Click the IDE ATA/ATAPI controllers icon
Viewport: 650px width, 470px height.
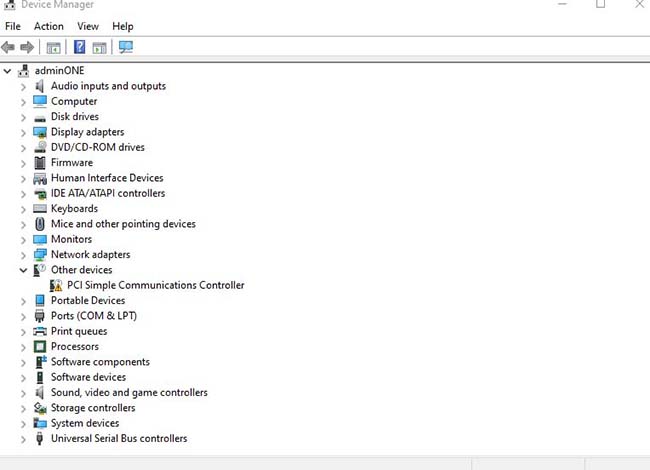pos(40,194)
